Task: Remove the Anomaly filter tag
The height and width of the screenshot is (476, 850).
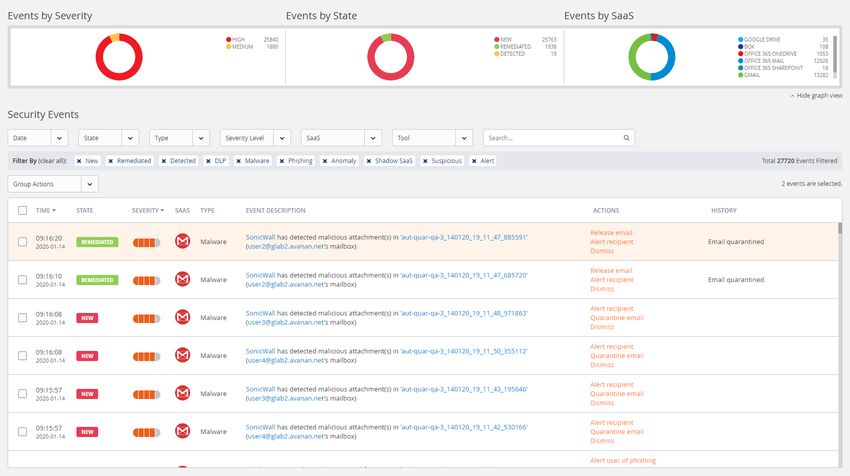Action: pyautogui.click(x=325, y=161)
